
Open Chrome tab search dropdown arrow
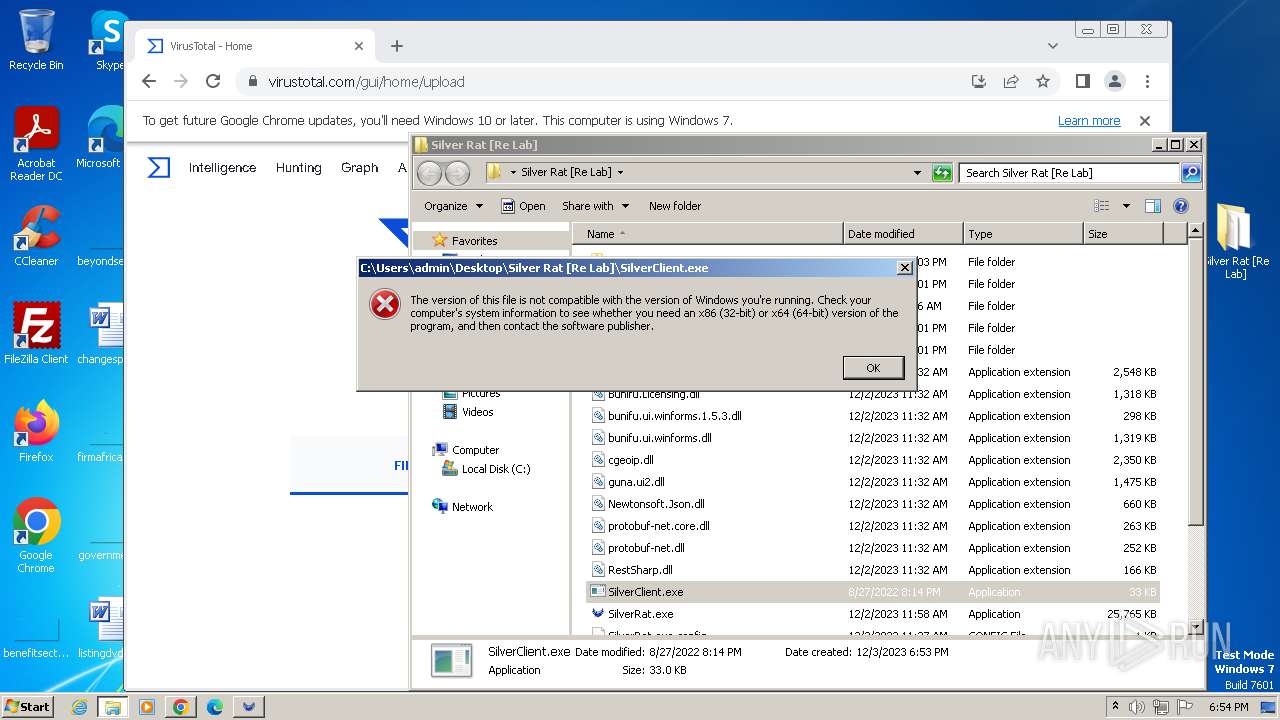click(x=1052, y=46)
